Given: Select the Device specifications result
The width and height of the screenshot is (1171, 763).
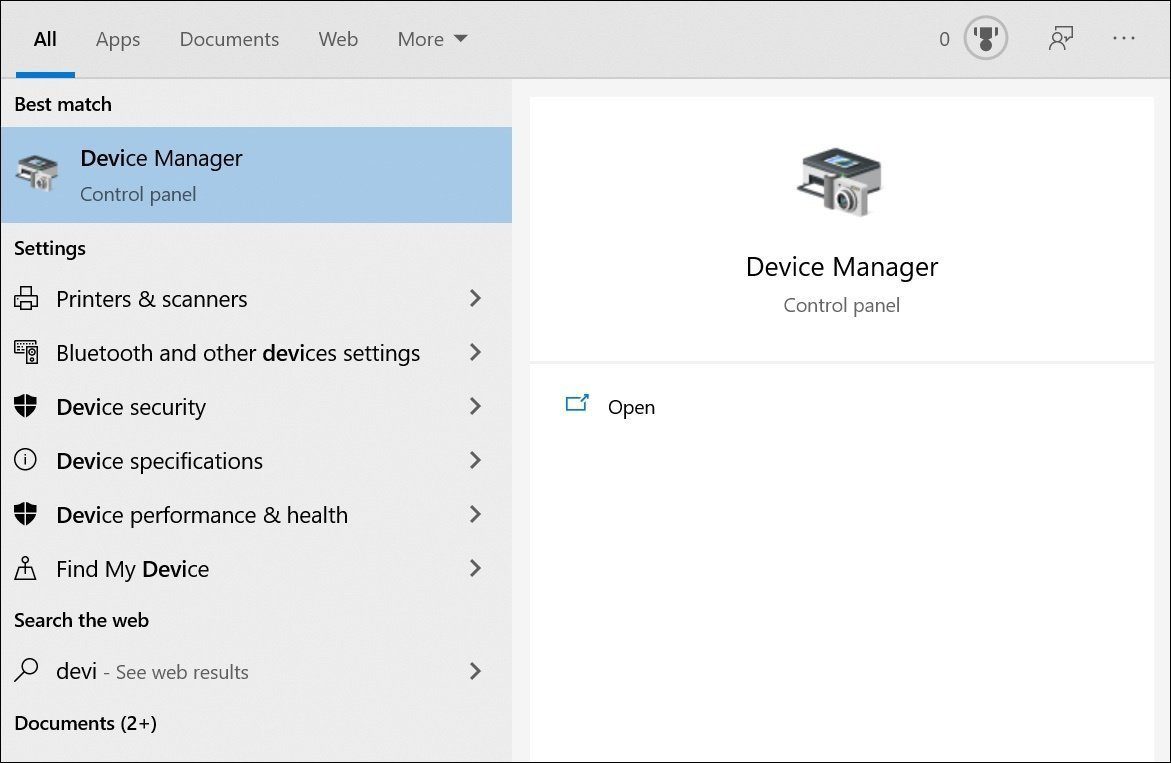Looking at the screenshot, I should pos(256,460).
